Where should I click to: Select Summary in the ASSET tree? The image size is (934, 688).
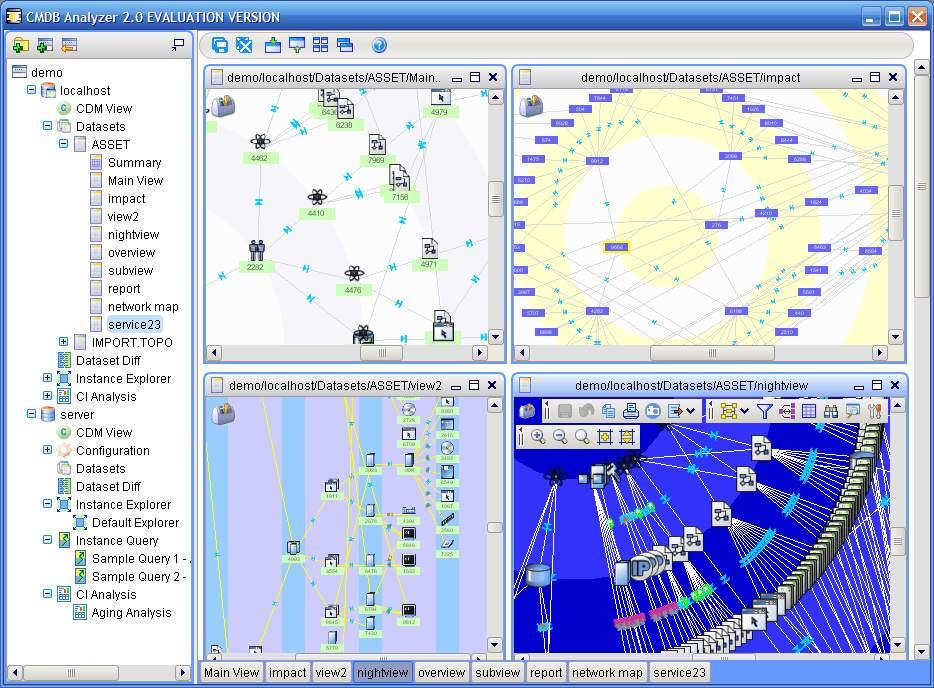click(x=135, y=163)
